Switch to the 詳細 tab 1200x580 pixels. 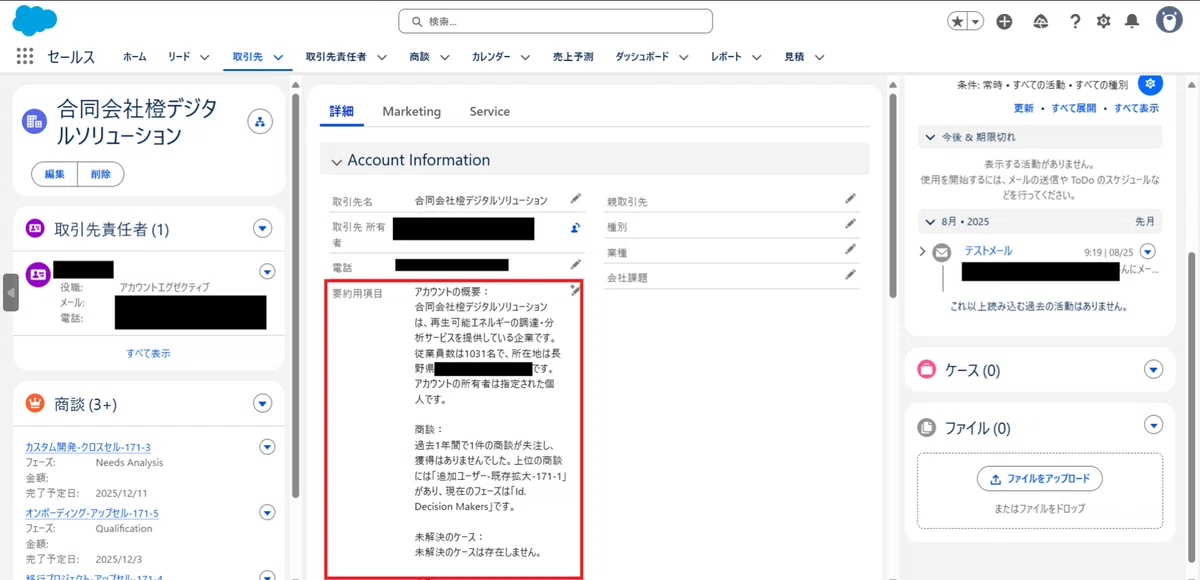pos(342,112)
